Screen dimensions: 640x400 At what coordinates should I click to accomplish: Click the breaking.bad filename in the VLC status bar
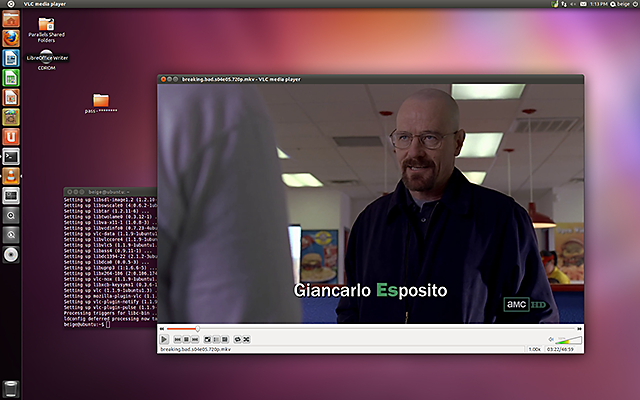[x=196, y=349]
